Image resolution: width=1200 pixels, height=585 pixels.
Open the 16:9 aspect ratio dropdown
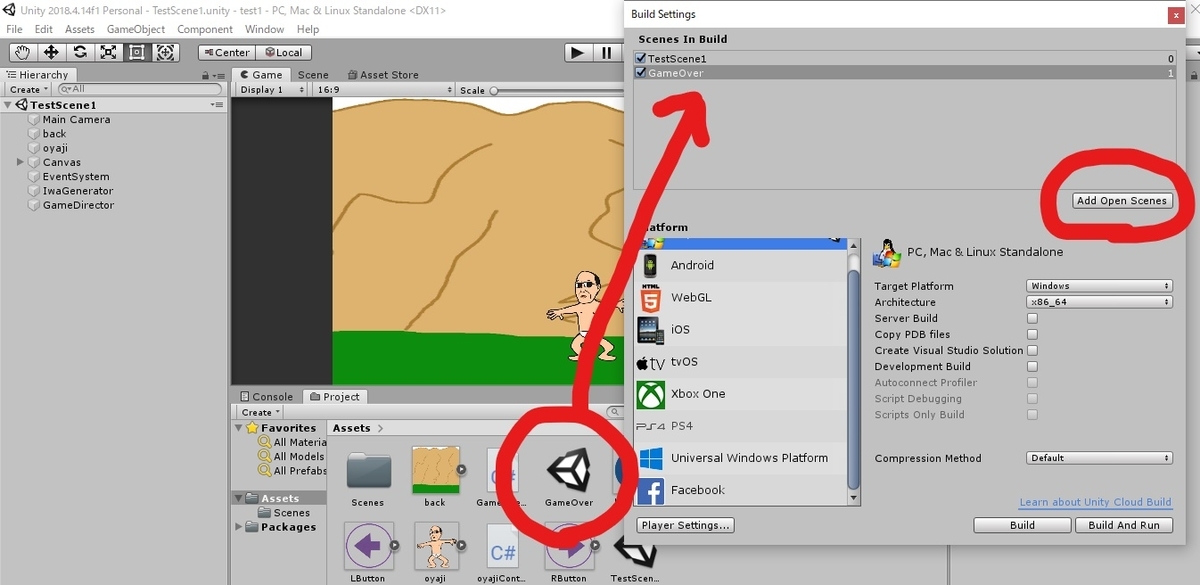point(384,90)
